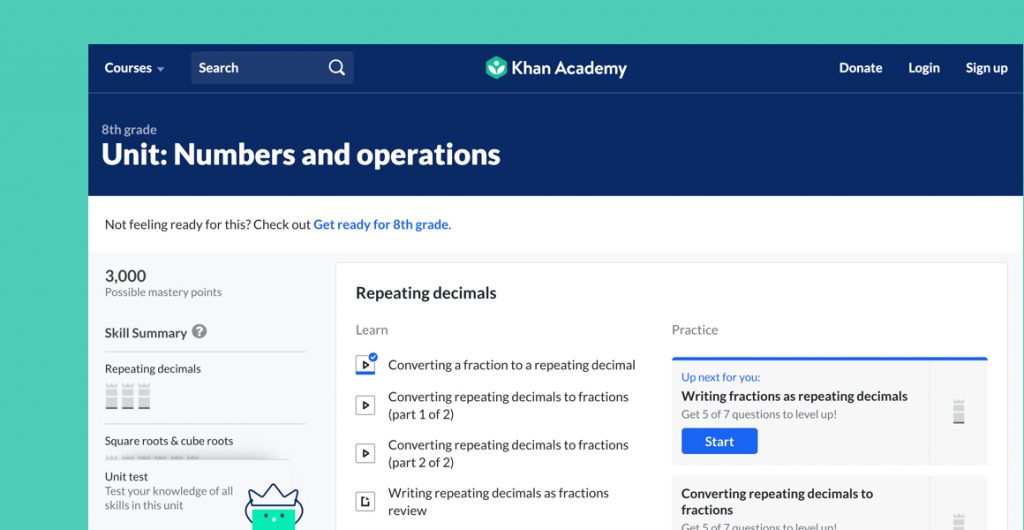The height and width of the screenshot is (530, 1024).
Task: Click the Skill Summary heading text
Action: click(146, 333)
